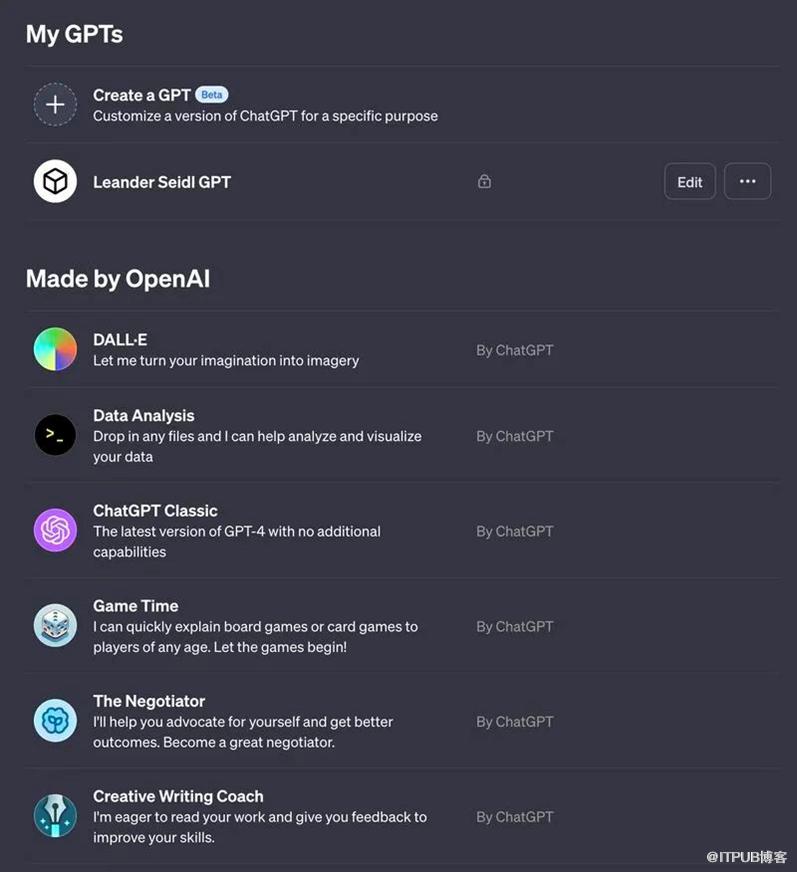The image size is (797, 872).
Task: Click the Data Analysis terminal icon
Action: click(x=55, y=435)
